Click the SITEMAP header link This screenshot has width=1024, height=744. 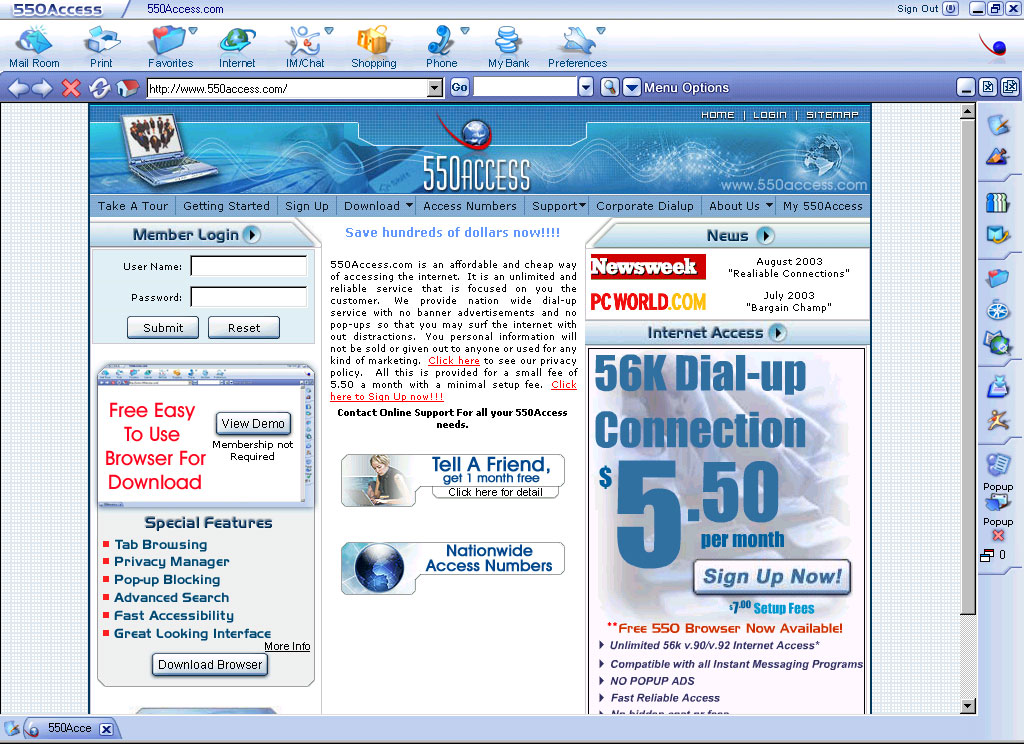click(832, 115)
